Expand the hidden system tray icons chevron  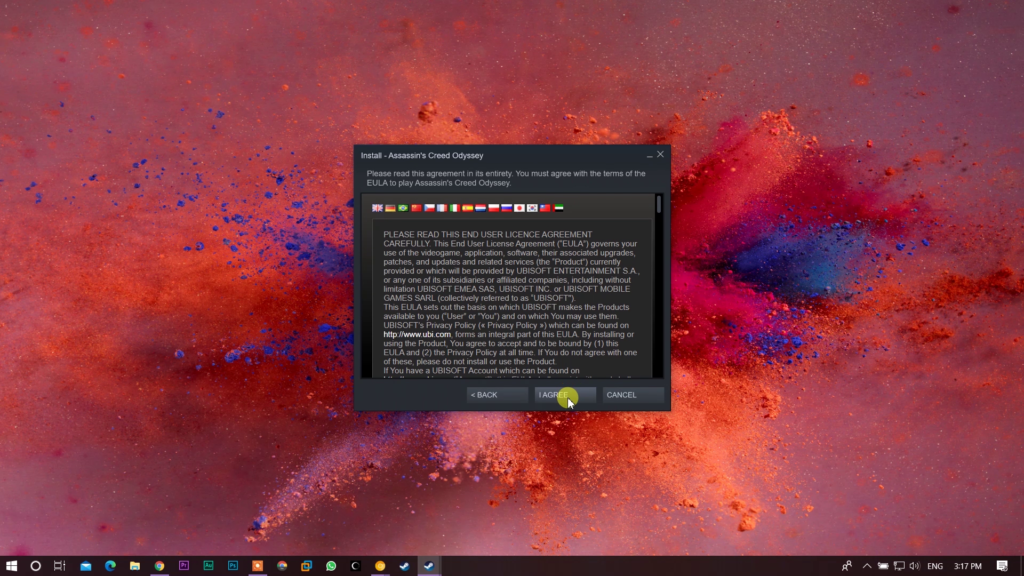tap(867, 566)
